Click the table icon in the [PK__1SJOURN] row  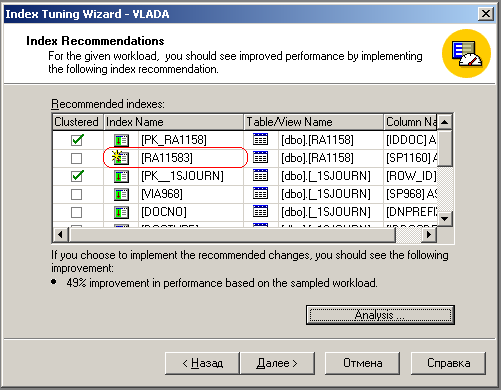[x=260, y=175]
